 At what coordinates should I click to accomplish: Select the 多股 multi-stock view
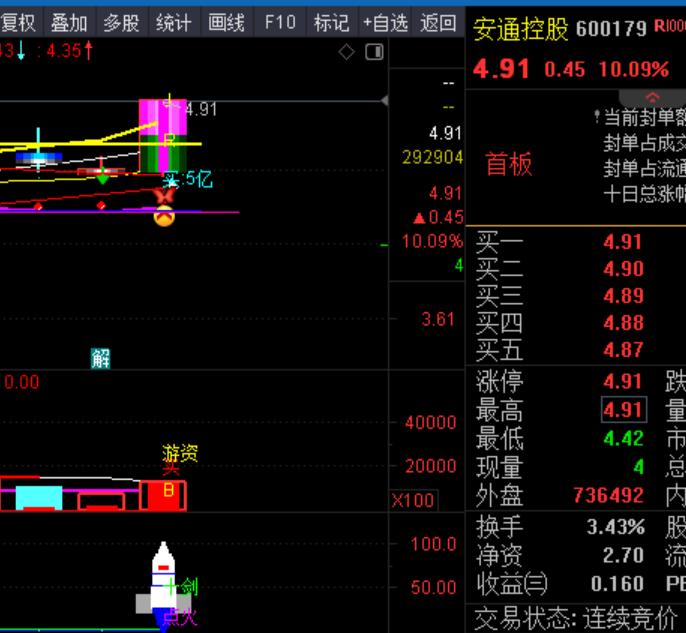122,22
